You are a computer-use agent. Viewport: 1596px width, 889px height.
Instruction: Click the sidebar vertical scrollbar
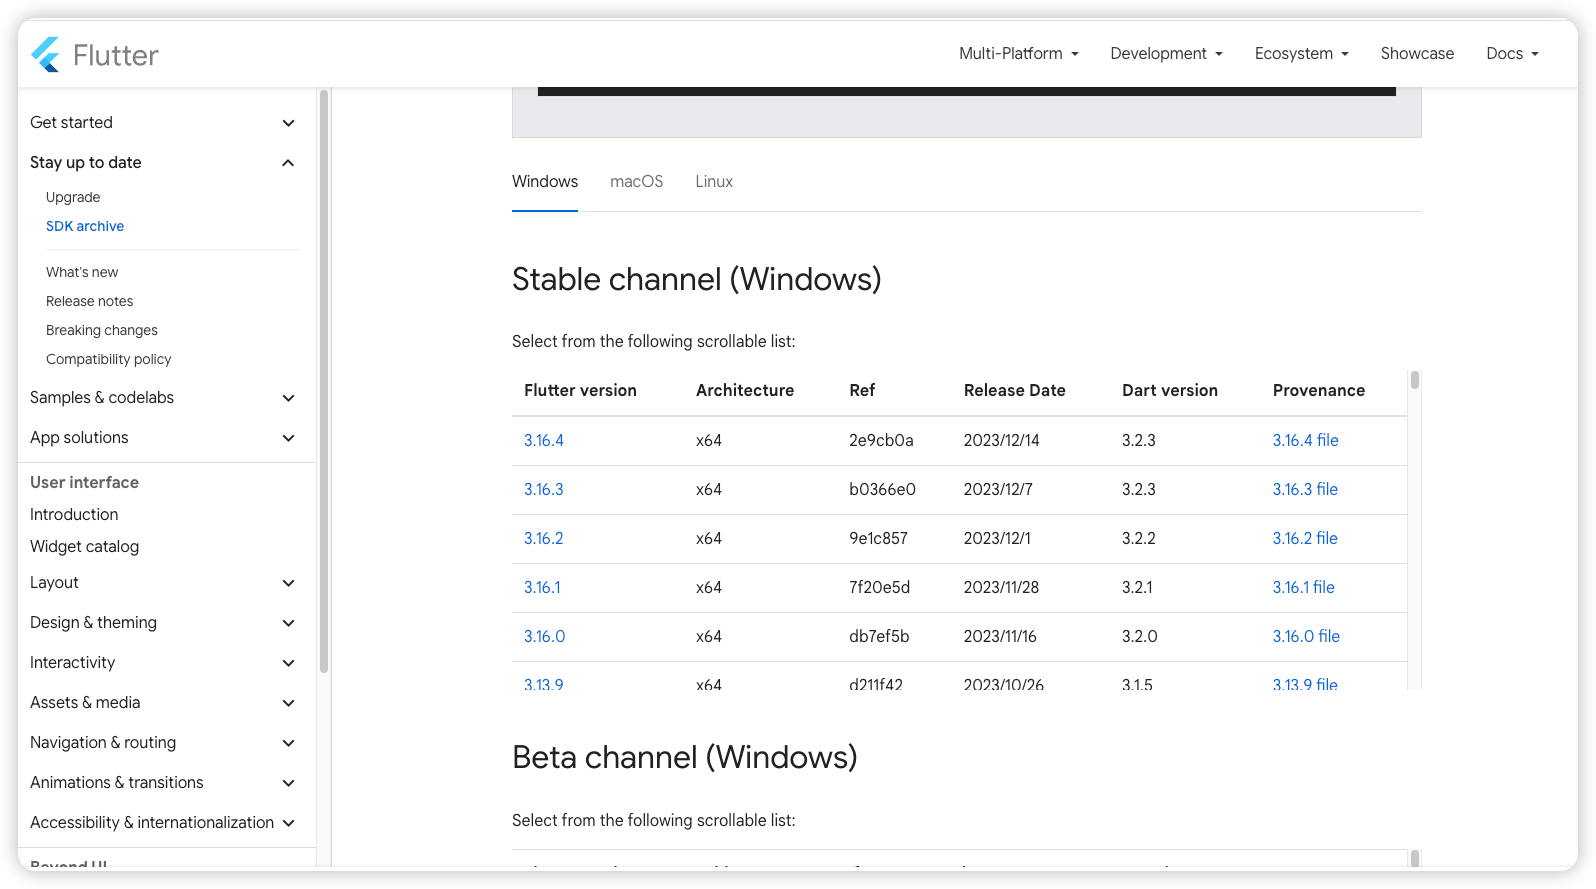pos(323,381)
